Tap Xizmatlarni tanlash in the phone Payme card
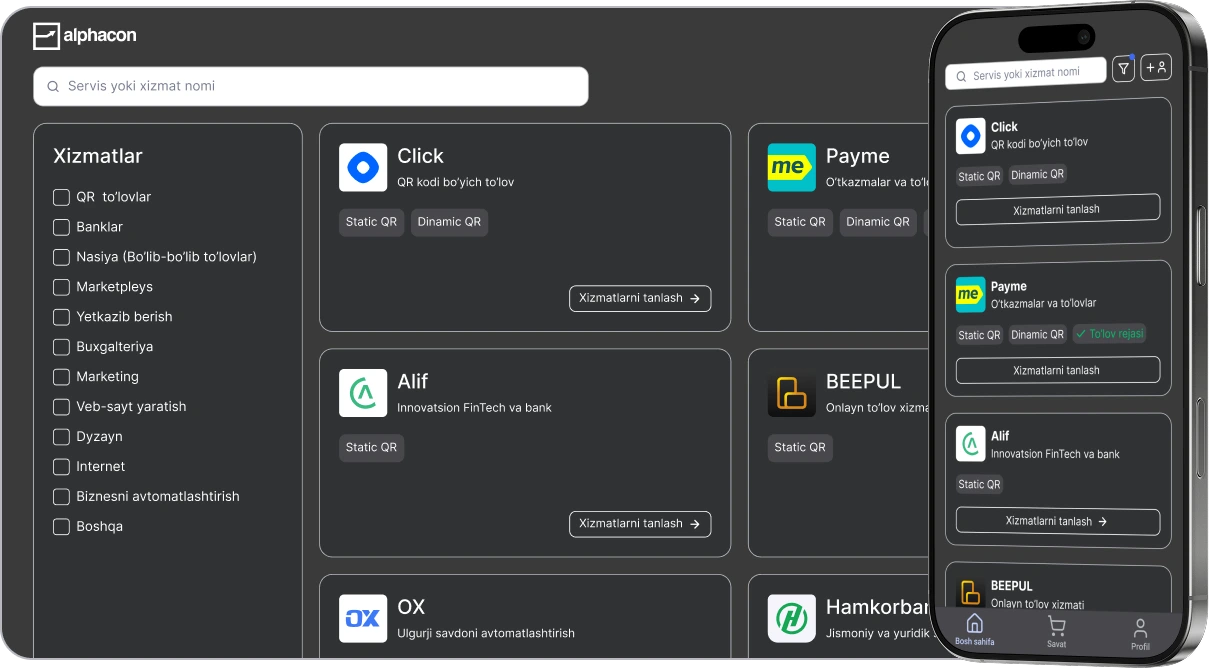The height and width of the screenshot is (668, 1209). click(1058, 370)
